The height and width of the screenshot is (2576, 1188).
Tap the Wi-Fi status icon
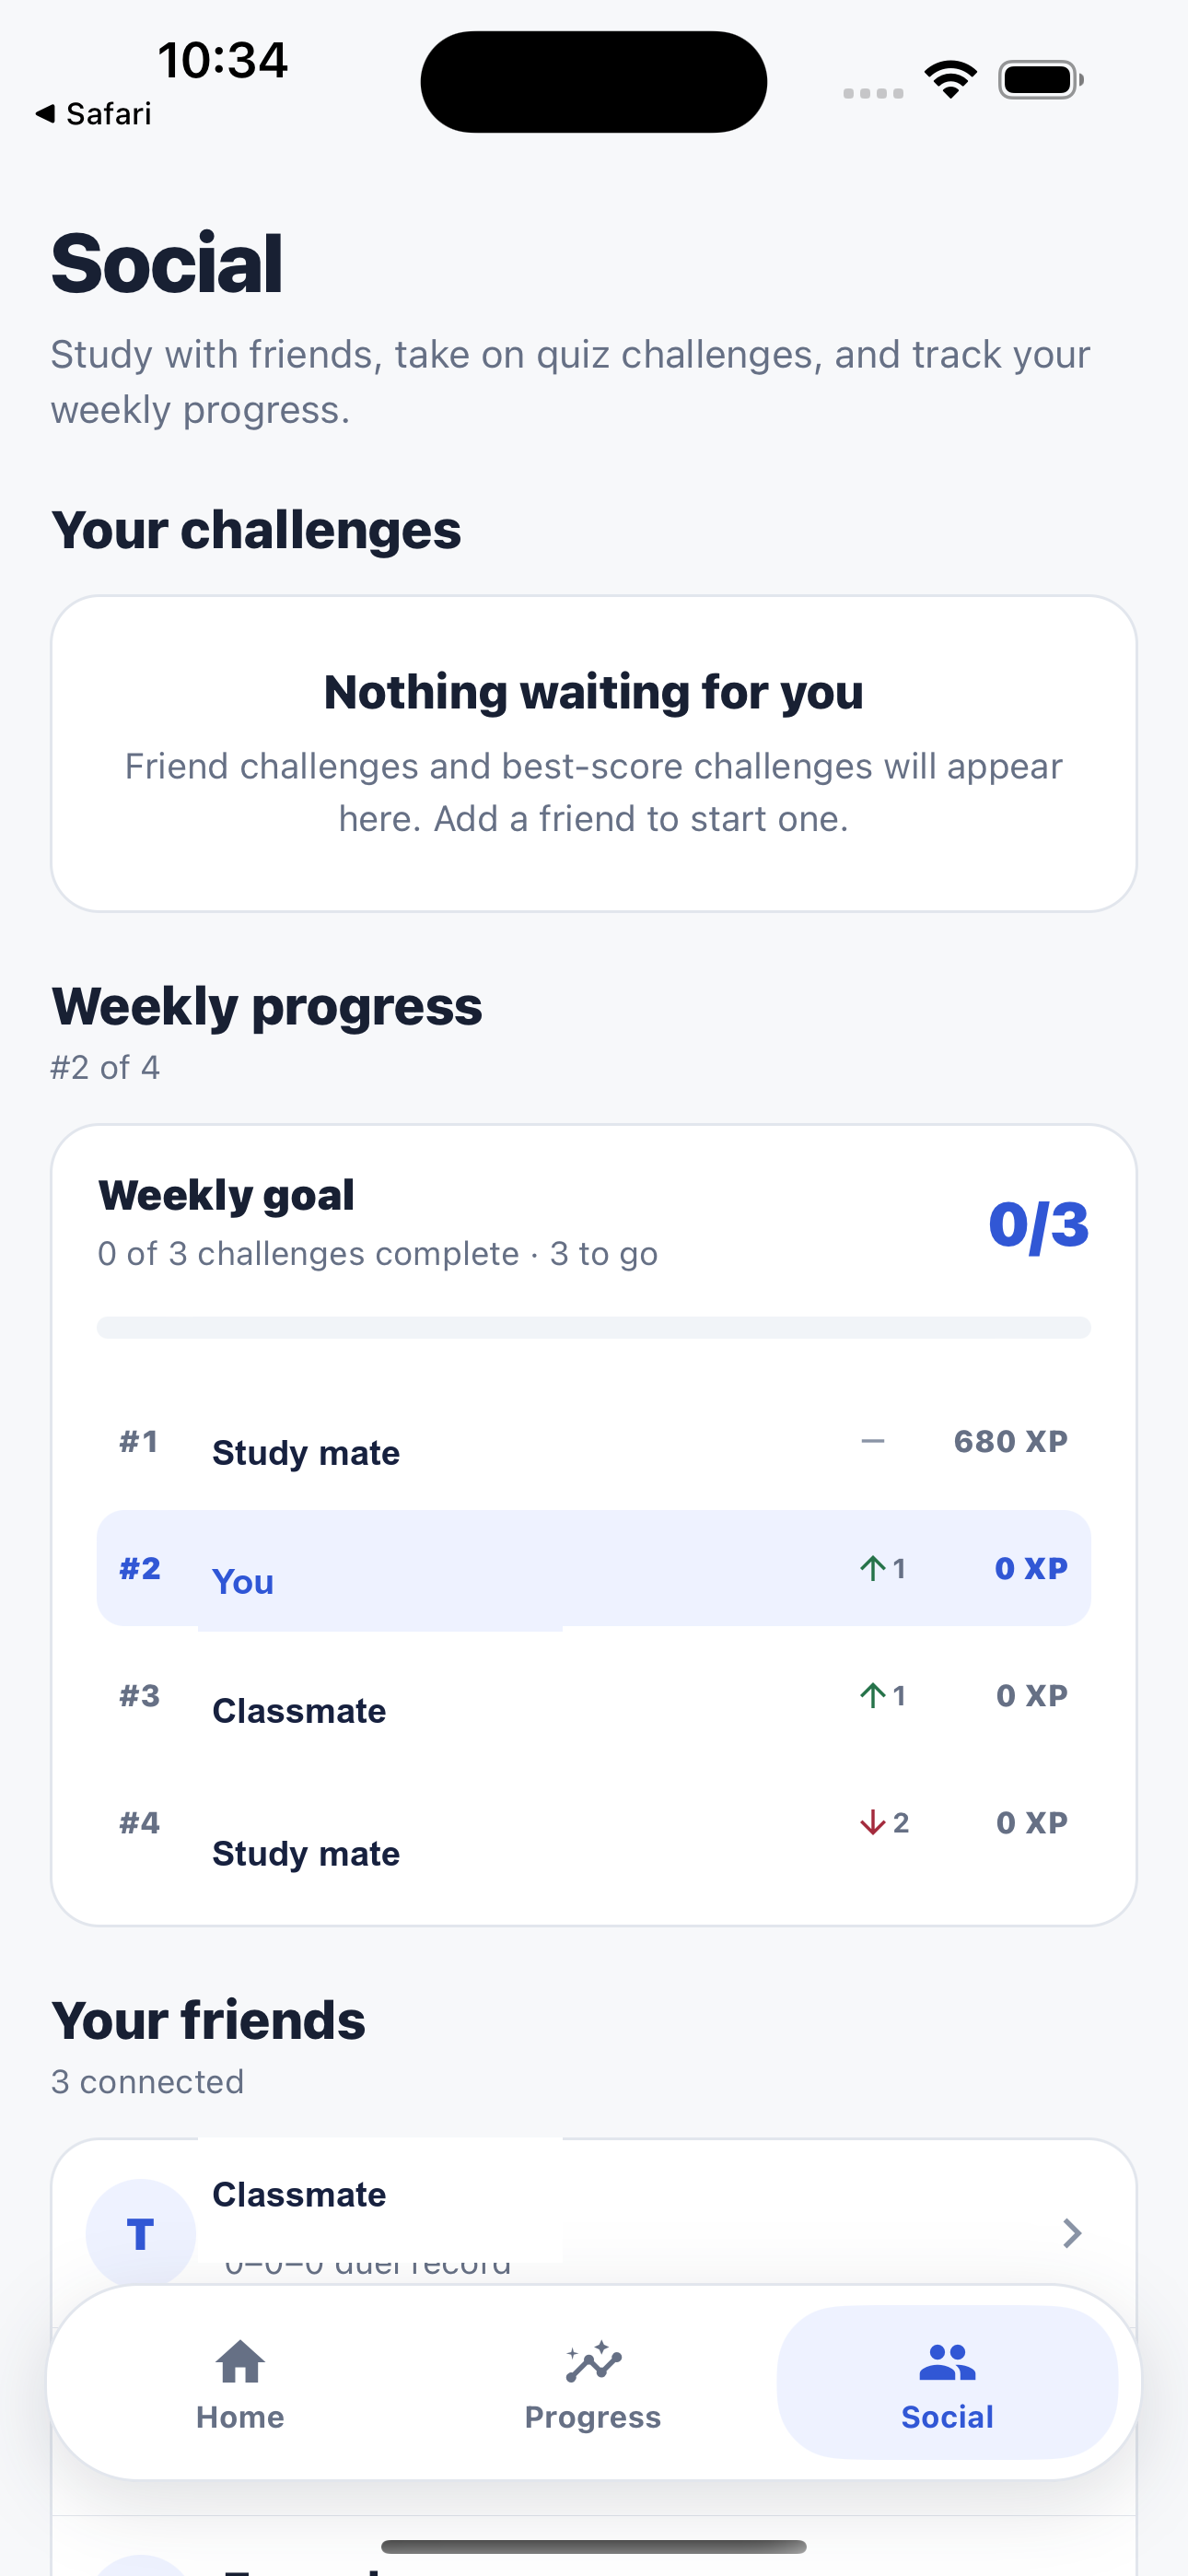pos(950,80)
